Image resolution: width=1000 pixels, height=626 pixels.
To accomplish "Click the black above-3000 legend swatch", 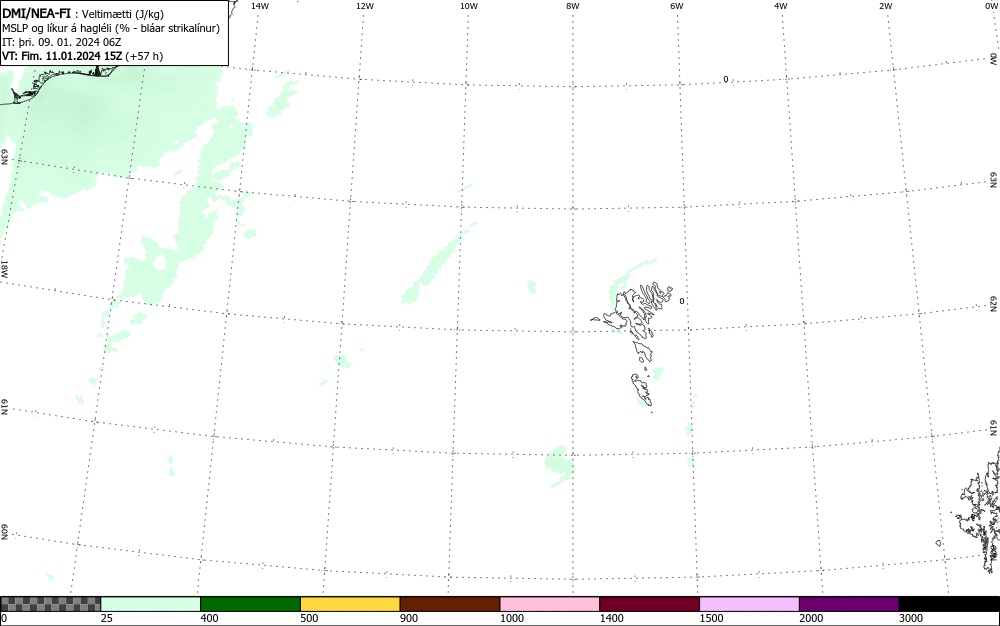I will pos(949,604).
